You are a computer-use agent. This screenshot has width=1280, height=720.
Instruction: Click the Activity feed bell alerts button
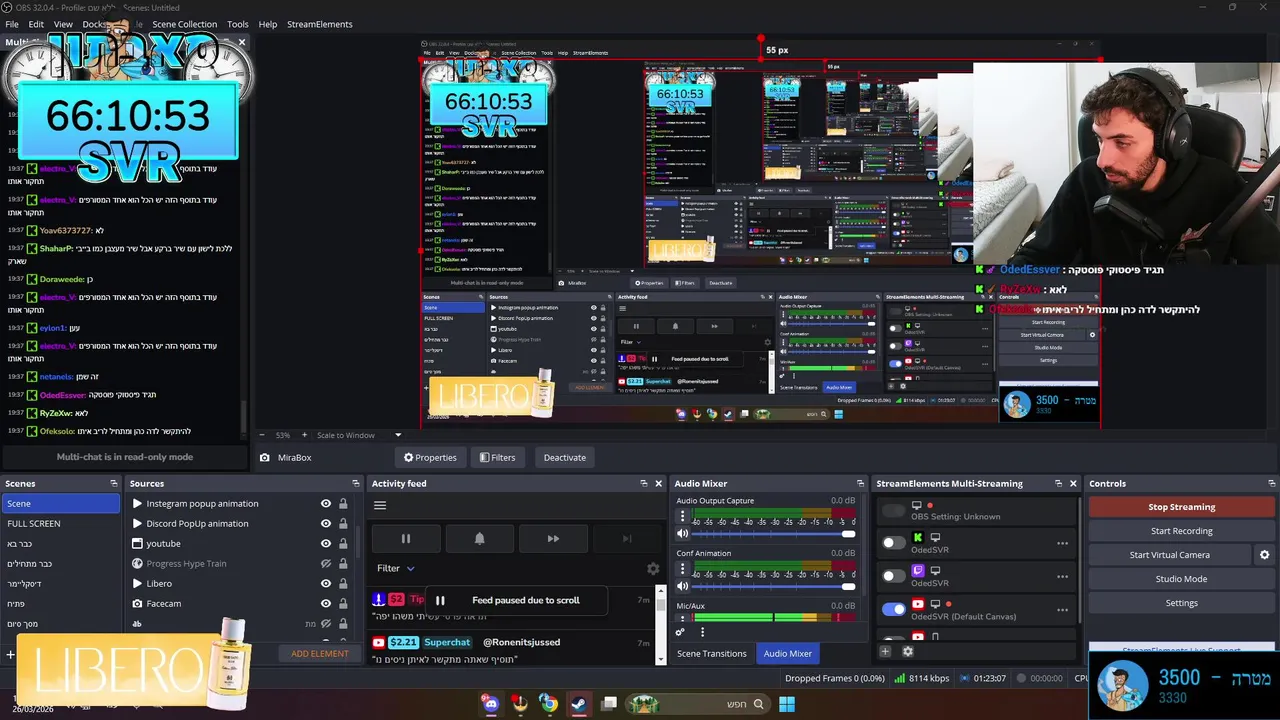[x=479, y=539]
